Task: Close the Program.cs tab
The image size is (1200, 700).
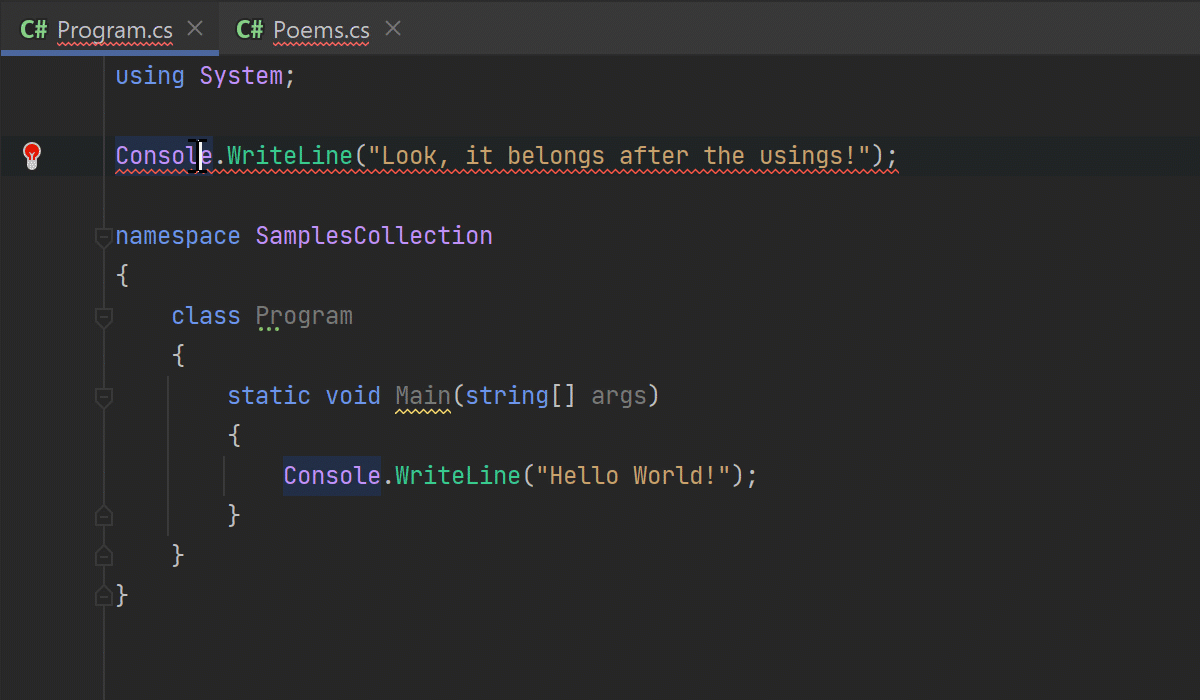Action: pos(195,29)
